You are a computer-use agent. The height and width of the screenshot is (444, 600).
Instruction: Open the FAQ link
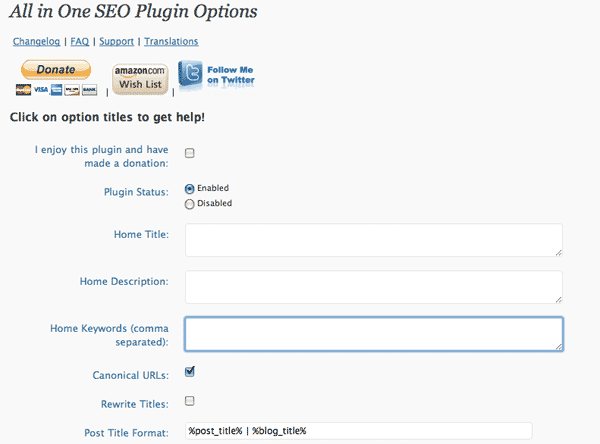point(80,42)
